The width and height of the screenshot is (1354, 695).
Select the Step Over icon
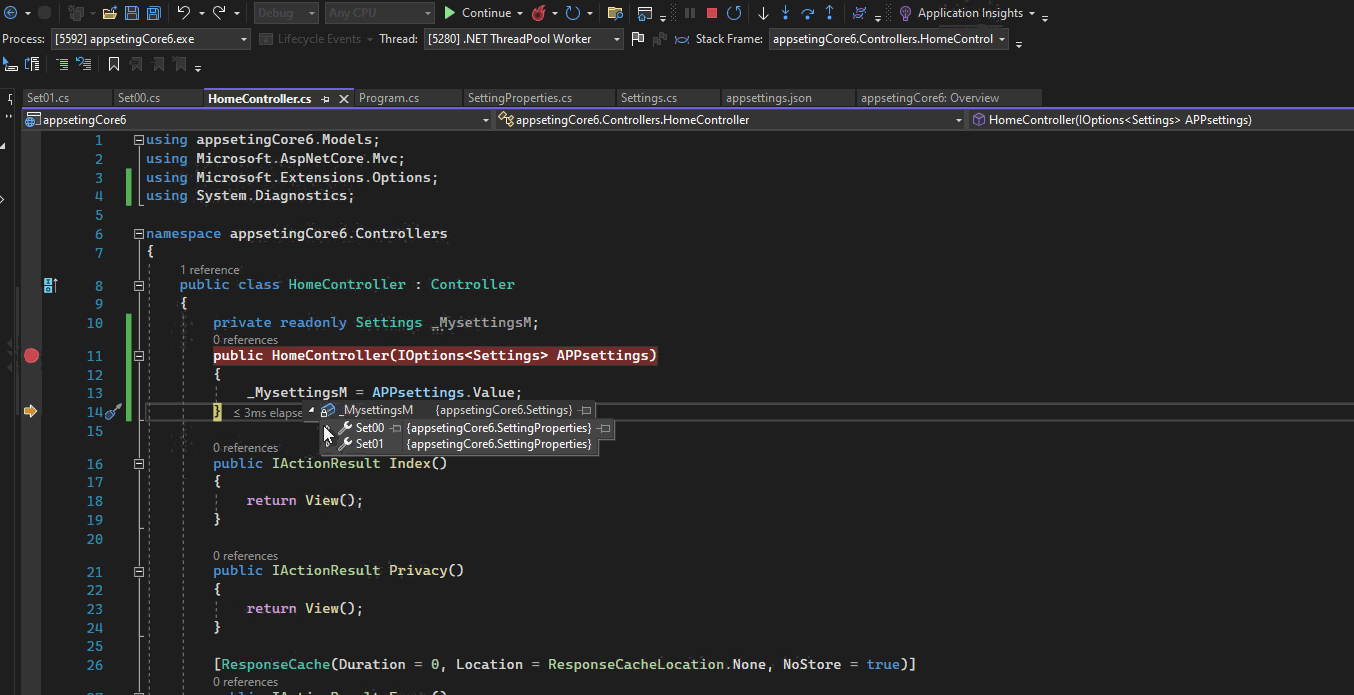pyautogui.click(x=808, y=13)
